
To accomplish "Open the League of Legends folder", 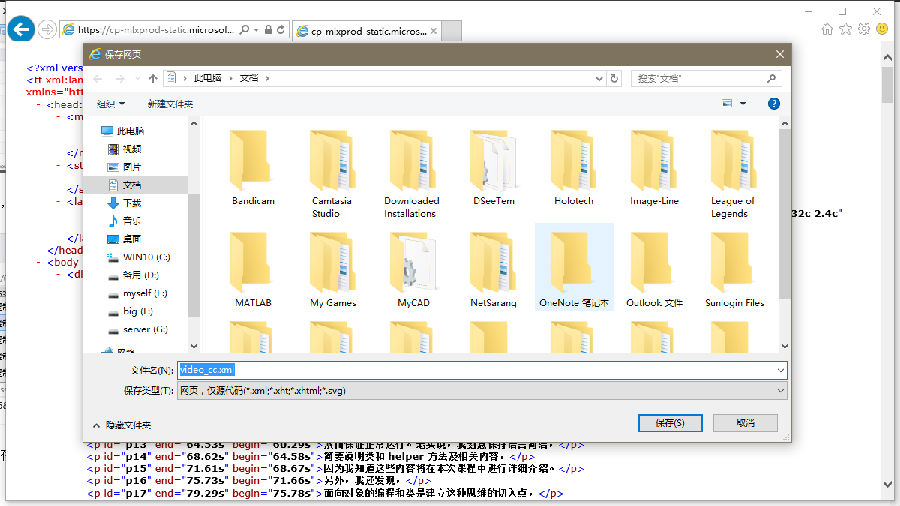I will tap(732, 173).
